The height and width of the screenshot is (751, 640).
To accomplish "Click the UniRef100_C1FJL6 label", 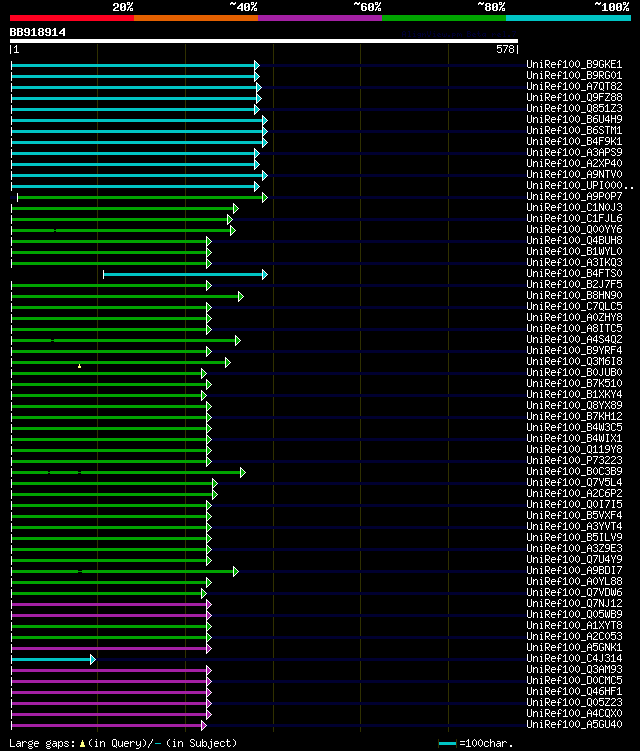I will click(x=574, y=218).
